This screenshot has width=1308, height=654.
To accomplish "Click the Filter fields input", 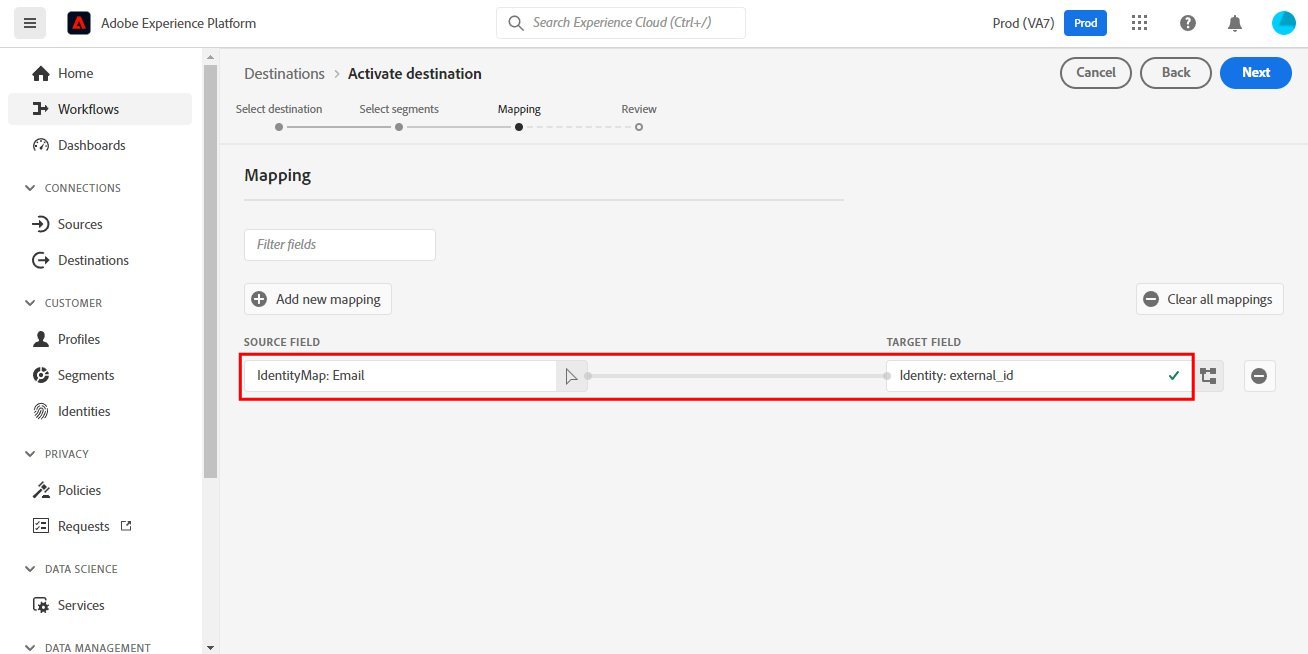I will click(x=340, y=244).
